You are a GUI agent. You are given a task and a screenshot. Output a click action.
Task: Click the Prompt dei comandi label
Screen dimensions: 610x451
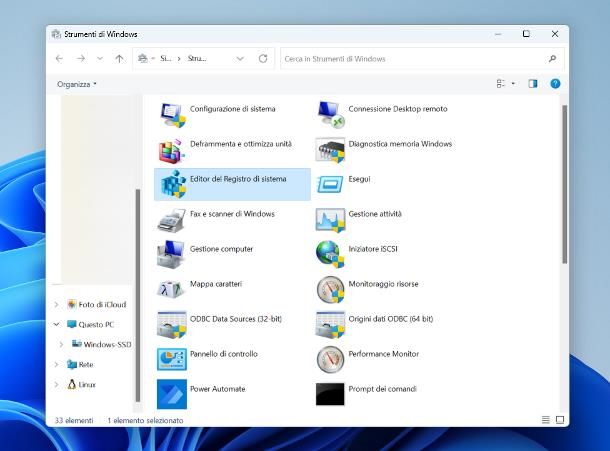pyautogui.click(x=382, y=389)
